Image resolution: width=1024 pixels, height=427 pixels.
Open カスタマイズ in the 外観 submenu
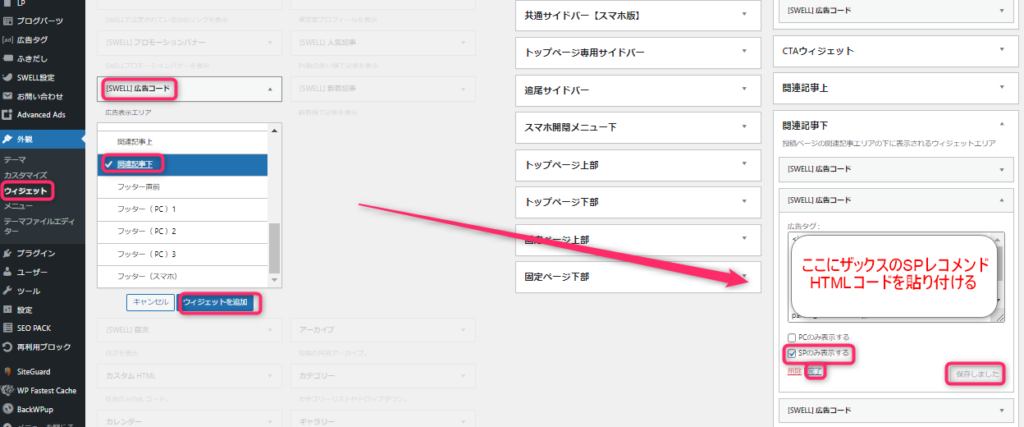coord(27,175)
